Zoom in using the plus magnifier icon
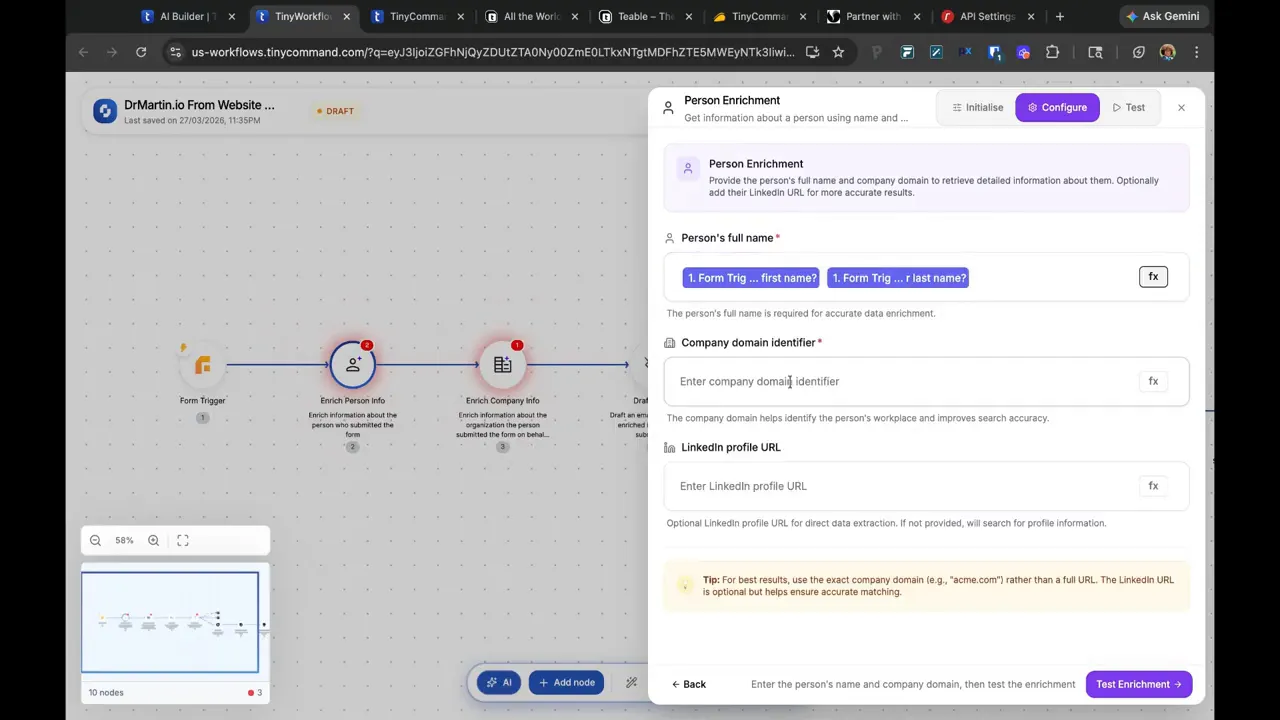1280x720 pixels. [x=152, y=540]
